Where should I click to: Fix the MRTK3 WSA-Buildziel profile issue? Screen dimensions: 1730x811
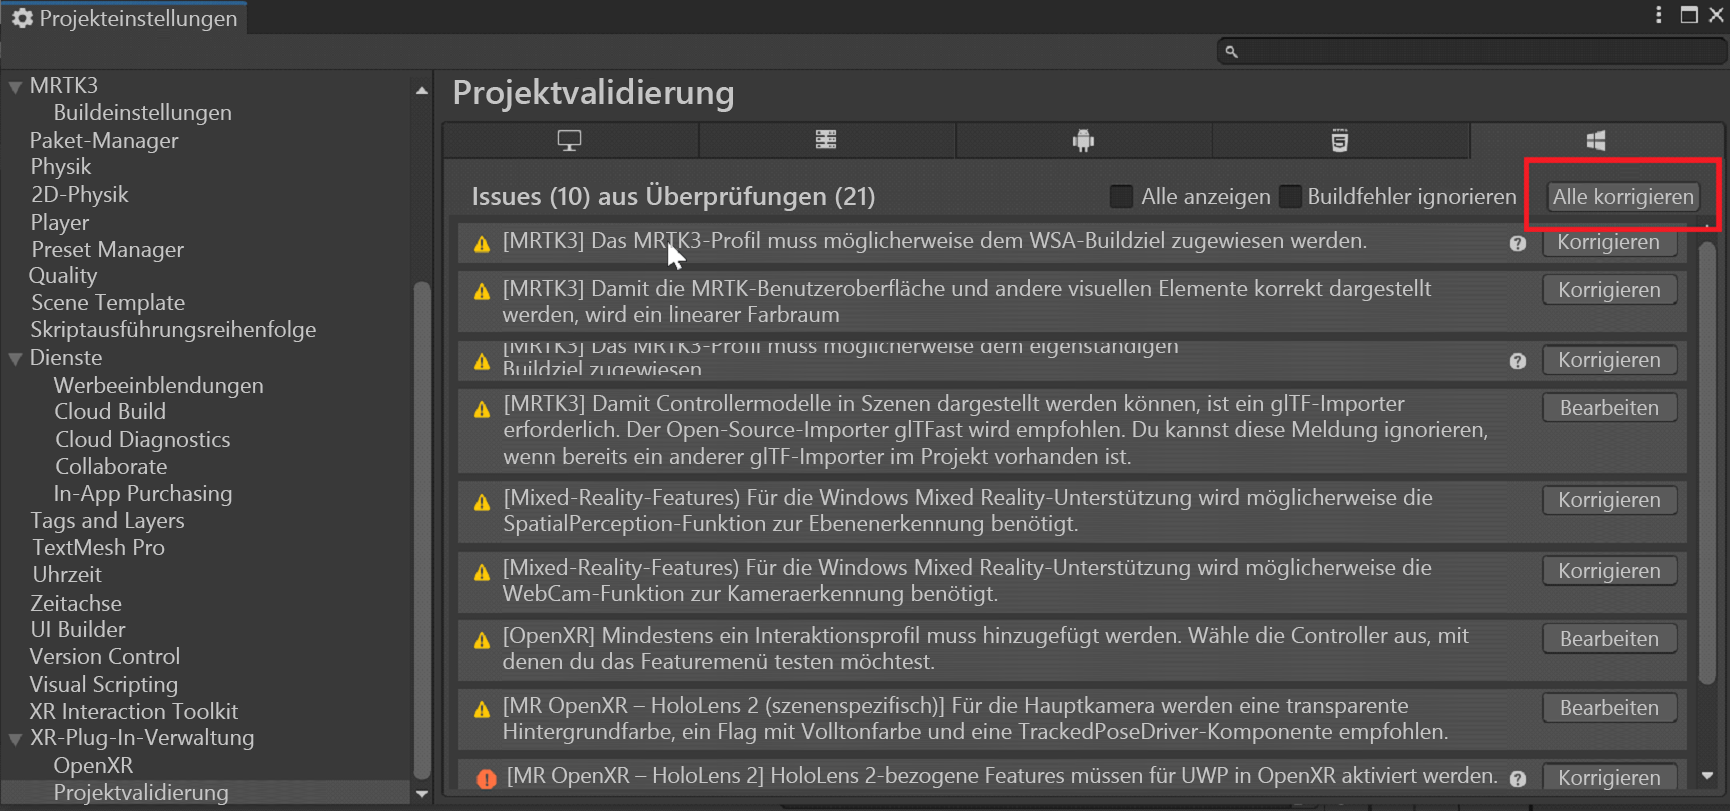click(x=1609, y=242)
